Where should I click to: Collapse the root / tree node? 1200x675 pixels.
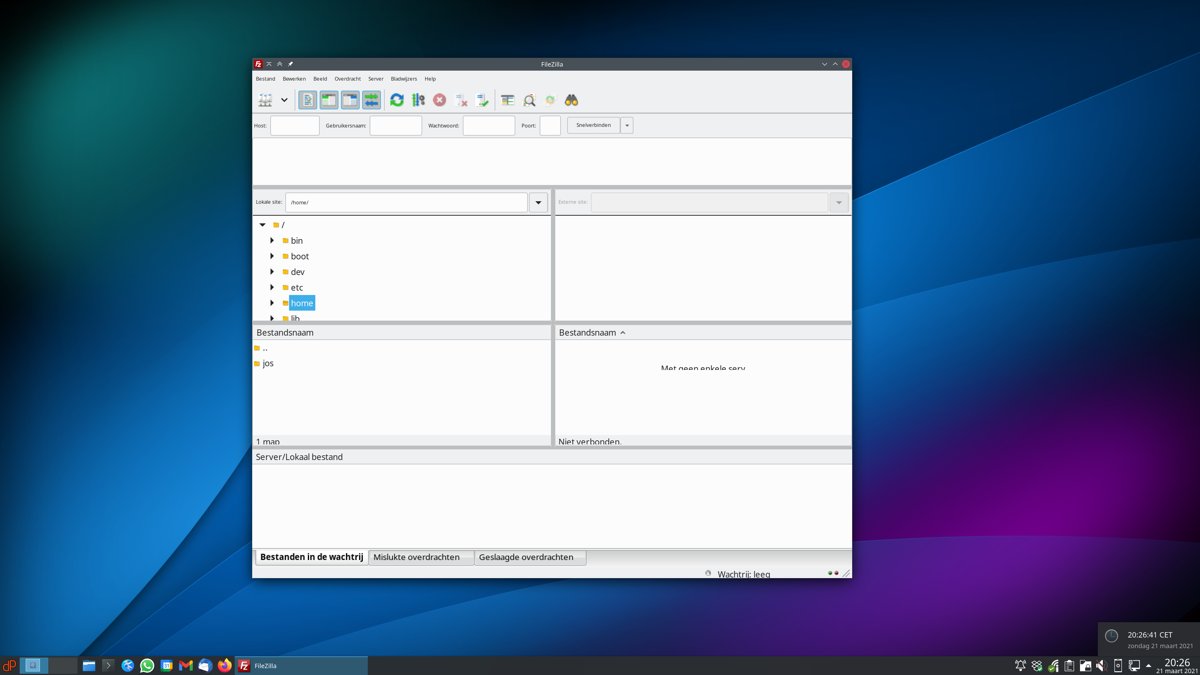262,225
